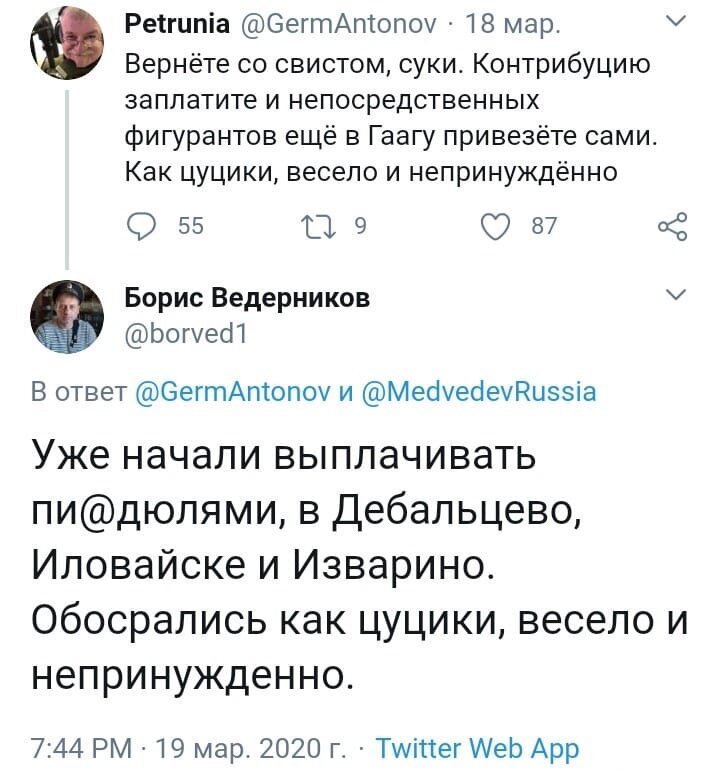Click the @GermAntonov handle beside Petrunia's name
The height and width of the screenshot is (771, 720).
(338, 24)
